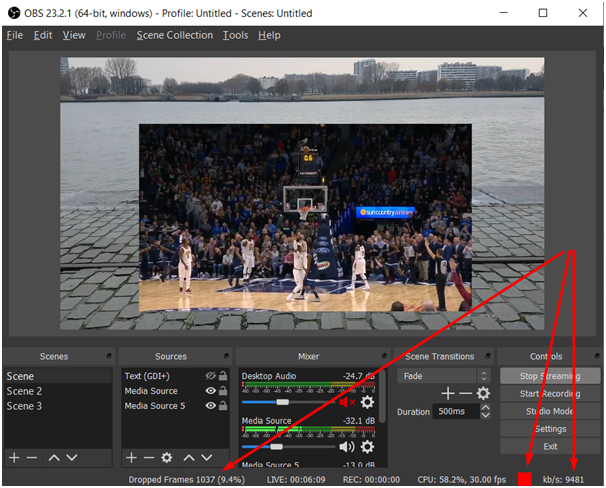Open transition properties gear in Scene Transitions
Viewport: 606px width, 488px height.
tap(484, 394)
